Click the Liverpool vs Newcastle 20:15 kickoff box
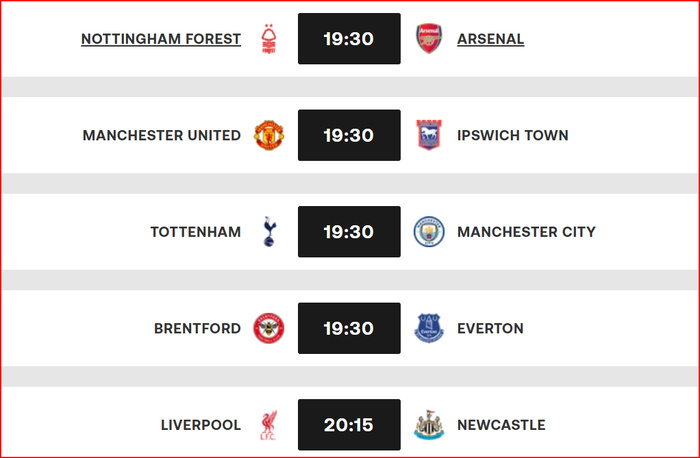Screen dimensions: 700x458 point(349,425)
